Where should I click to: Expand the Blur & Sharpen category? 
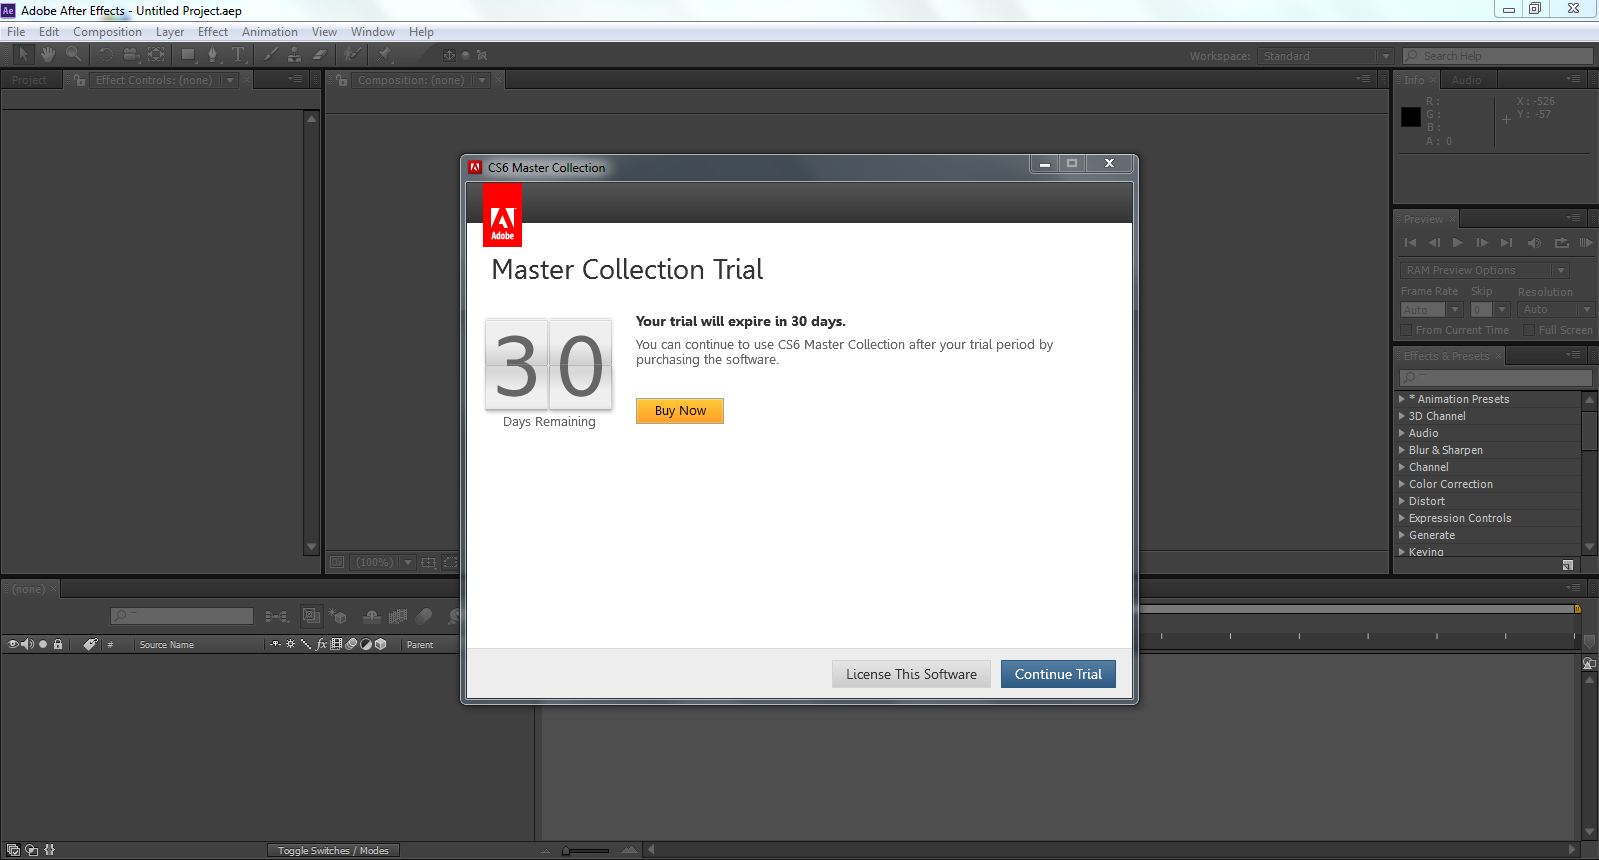[1401, 450]
